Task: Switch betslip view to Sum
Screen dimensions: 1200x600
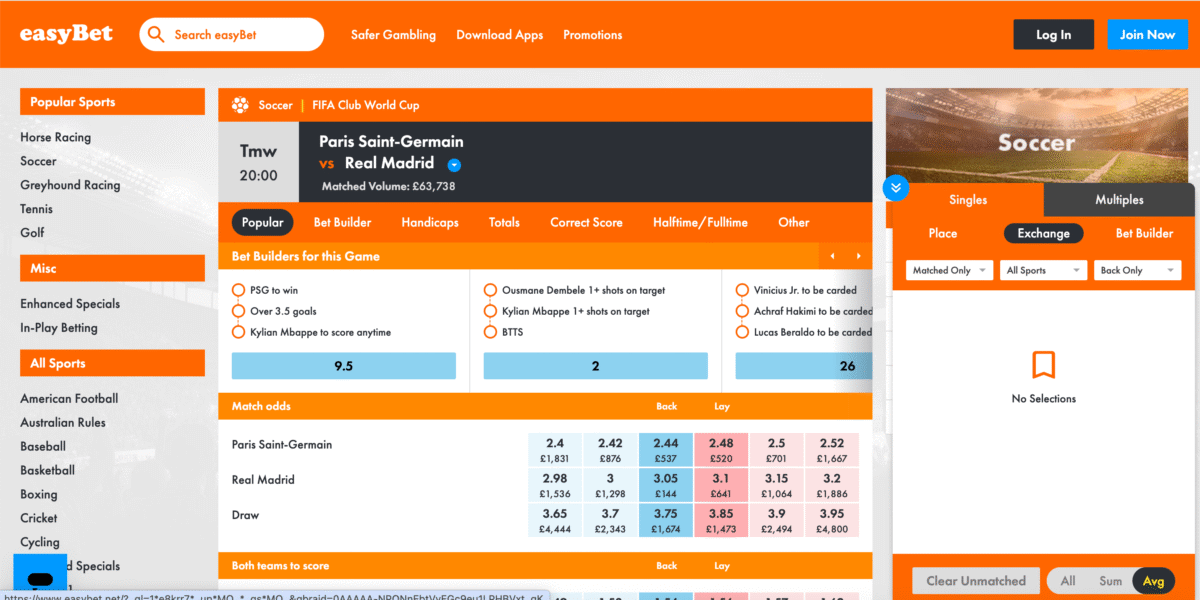Action: [1111, 581]
